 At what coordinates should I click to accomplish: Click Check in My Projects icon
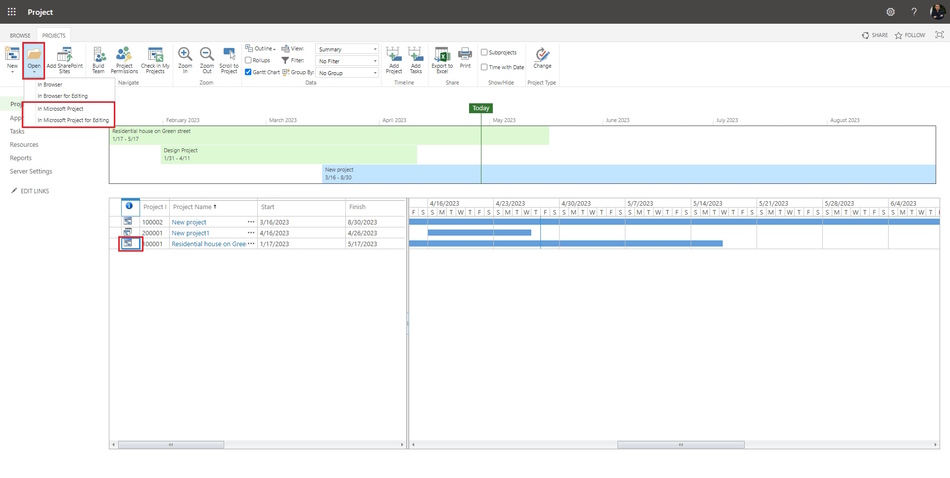(155, 53)
